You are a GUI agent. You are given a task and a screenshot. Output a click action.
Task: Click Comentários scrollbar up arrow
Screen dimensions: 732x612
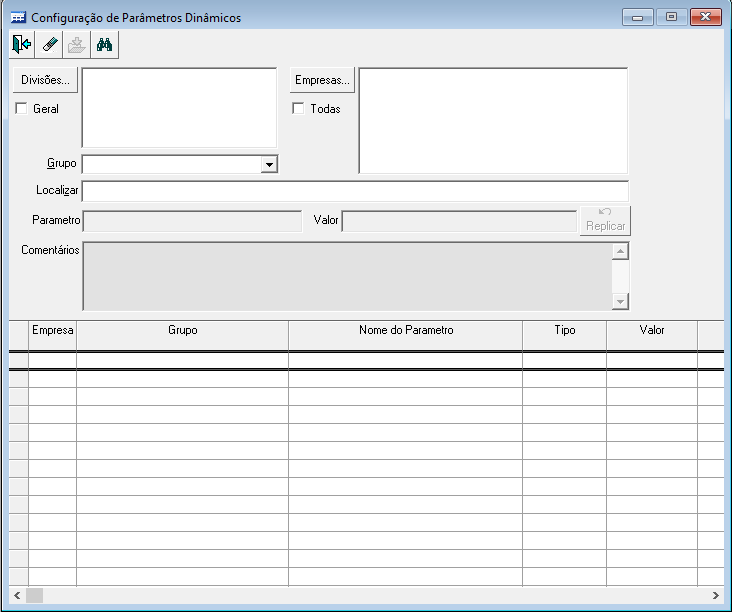[620, 252]
